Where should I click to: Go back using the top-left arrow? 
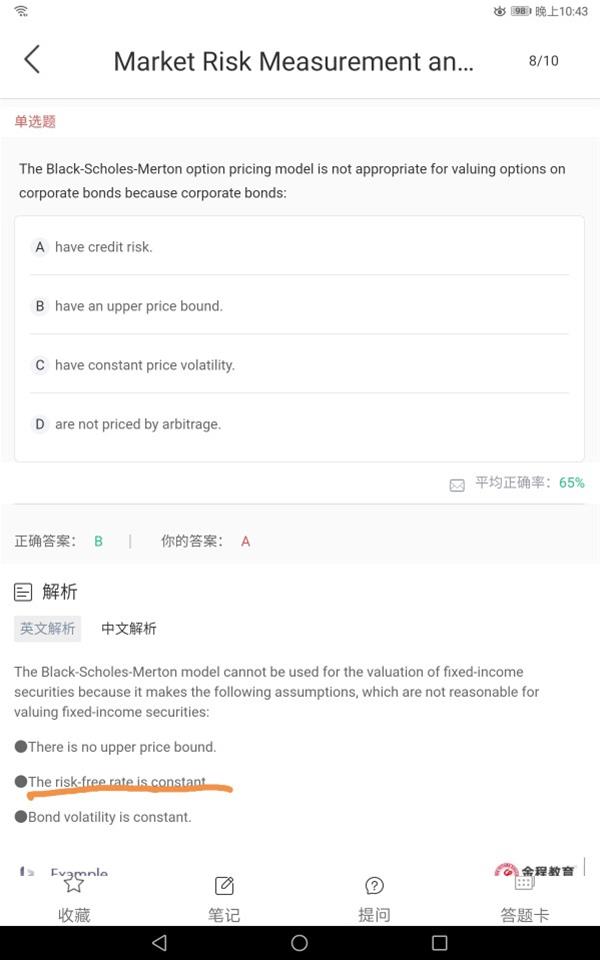tap(32, 59)
